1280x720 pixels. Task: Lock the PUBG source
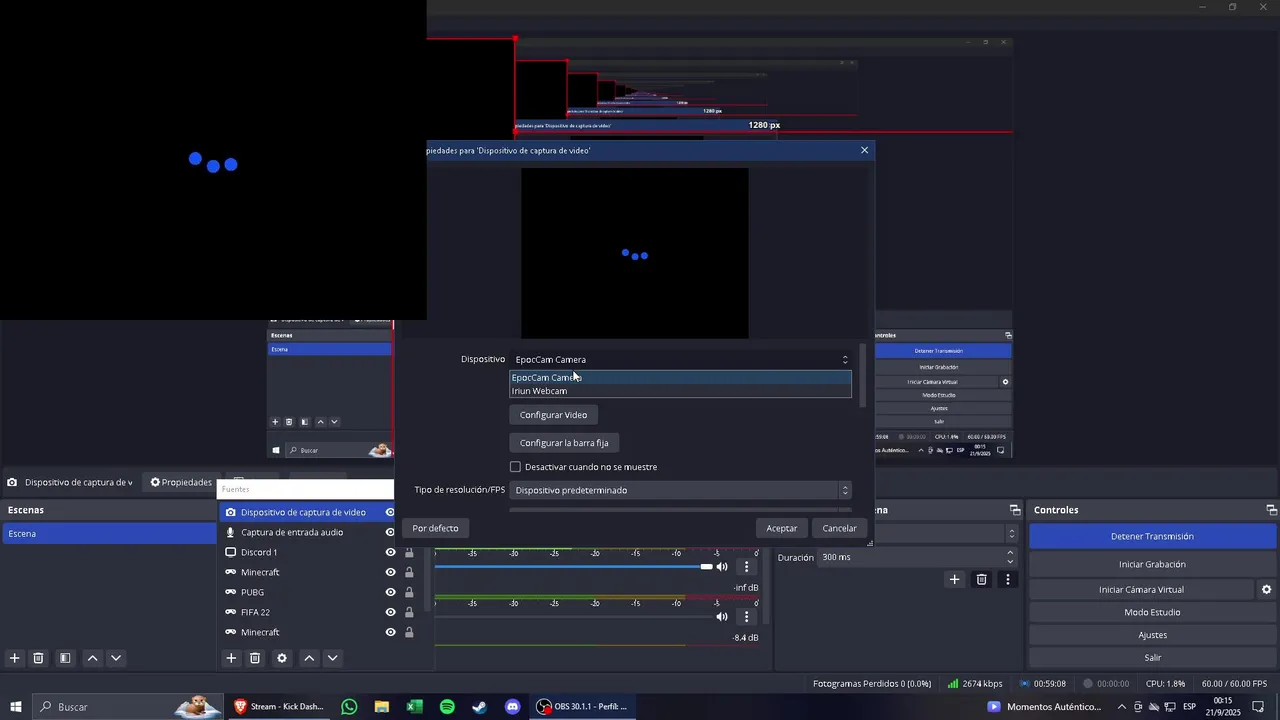[x=409, y=592]
